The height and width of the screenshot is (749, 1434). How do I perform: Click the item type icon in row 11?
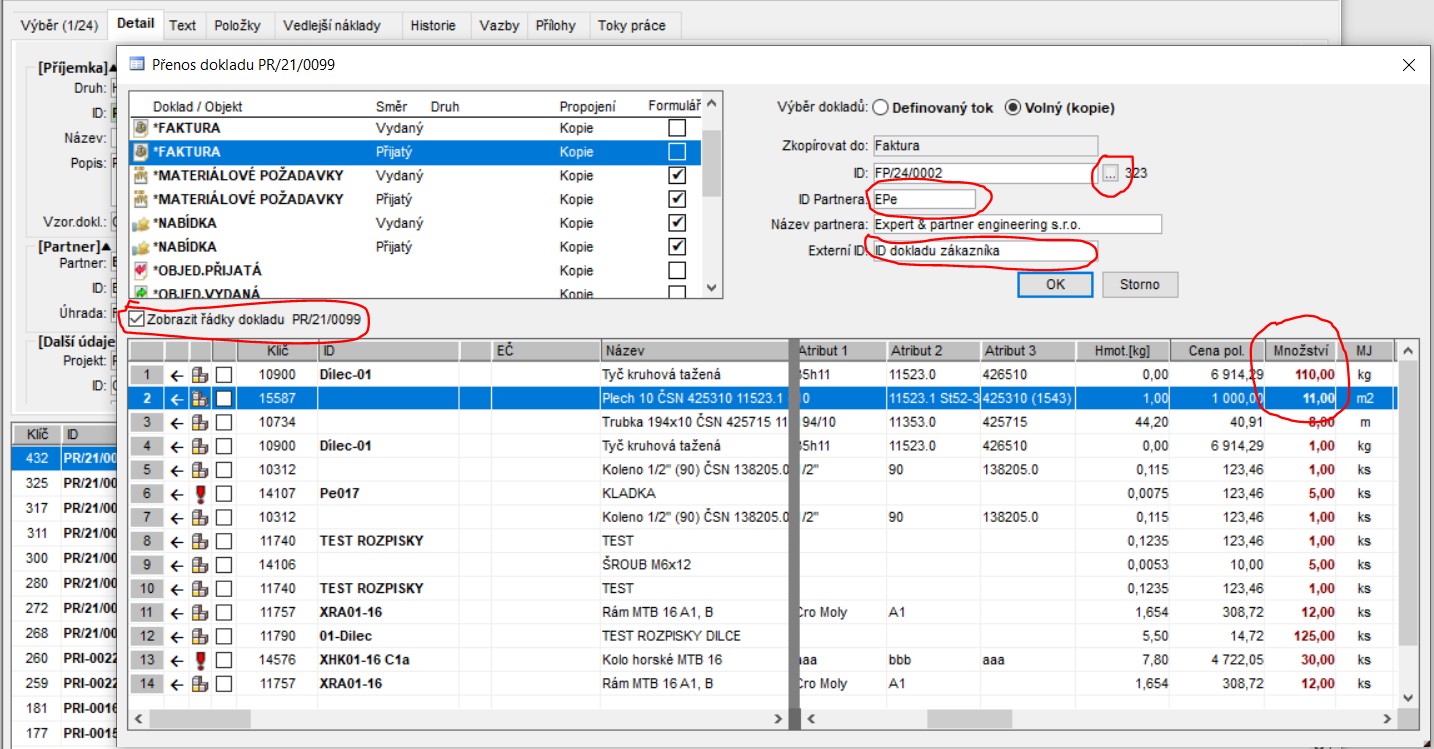pyautogui.click(x=200, y=612)
